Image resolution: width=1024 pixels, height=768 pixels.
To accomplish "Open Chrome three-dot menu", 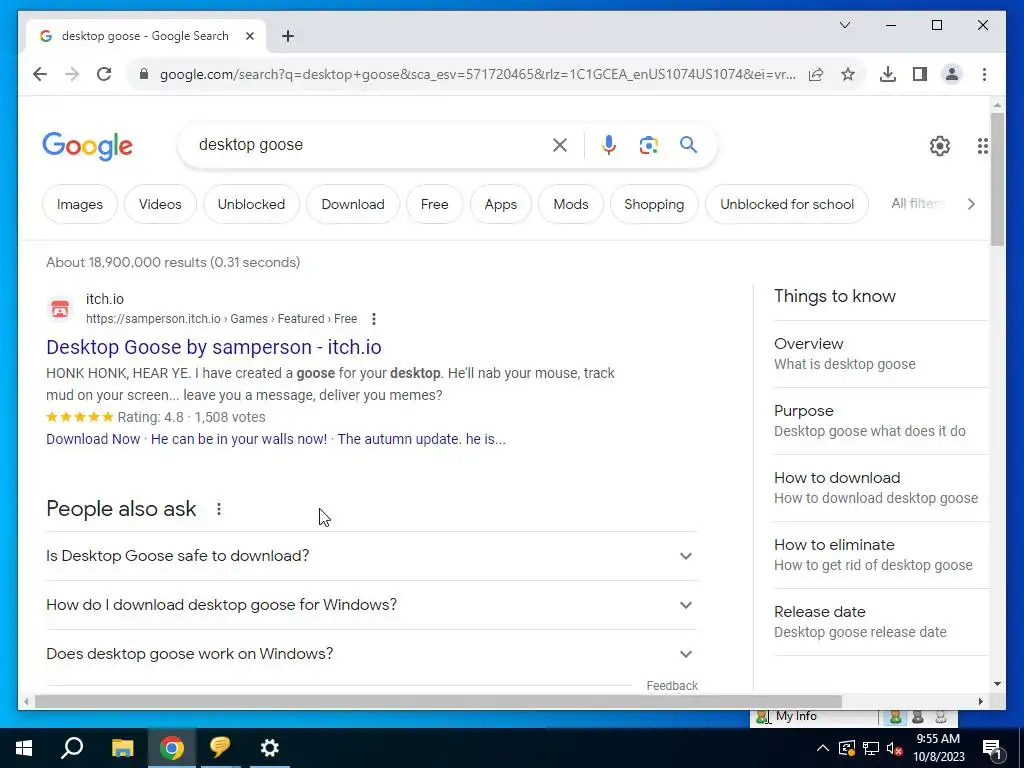I will (x=984, y=74).
